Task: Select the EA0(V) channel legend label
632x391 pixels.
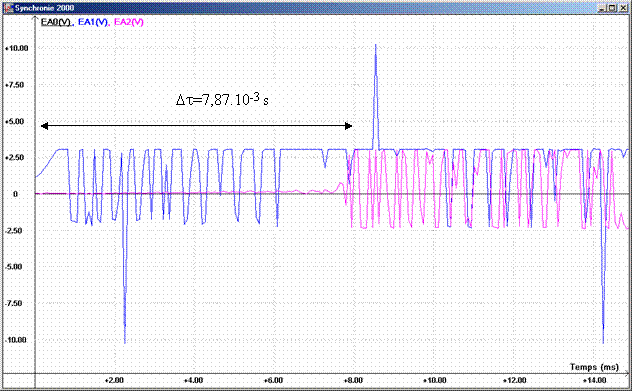Action: [x=56, y=22]
